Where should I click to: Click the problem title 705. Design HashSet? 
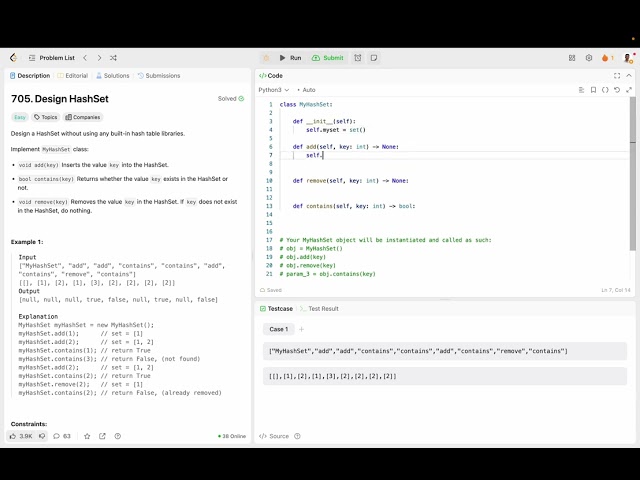click(60, 99)
